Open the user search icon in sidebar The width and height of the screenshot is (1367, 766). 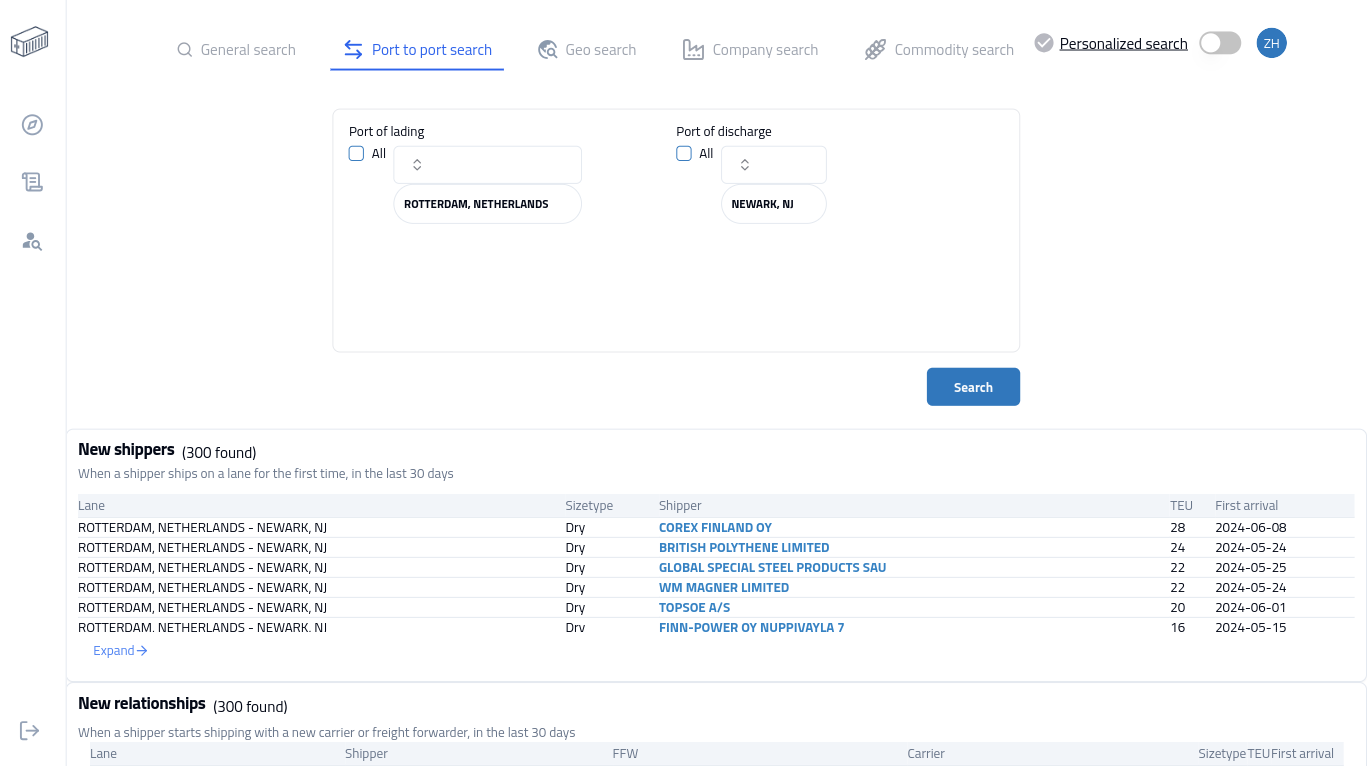click(x=32, y=241)
